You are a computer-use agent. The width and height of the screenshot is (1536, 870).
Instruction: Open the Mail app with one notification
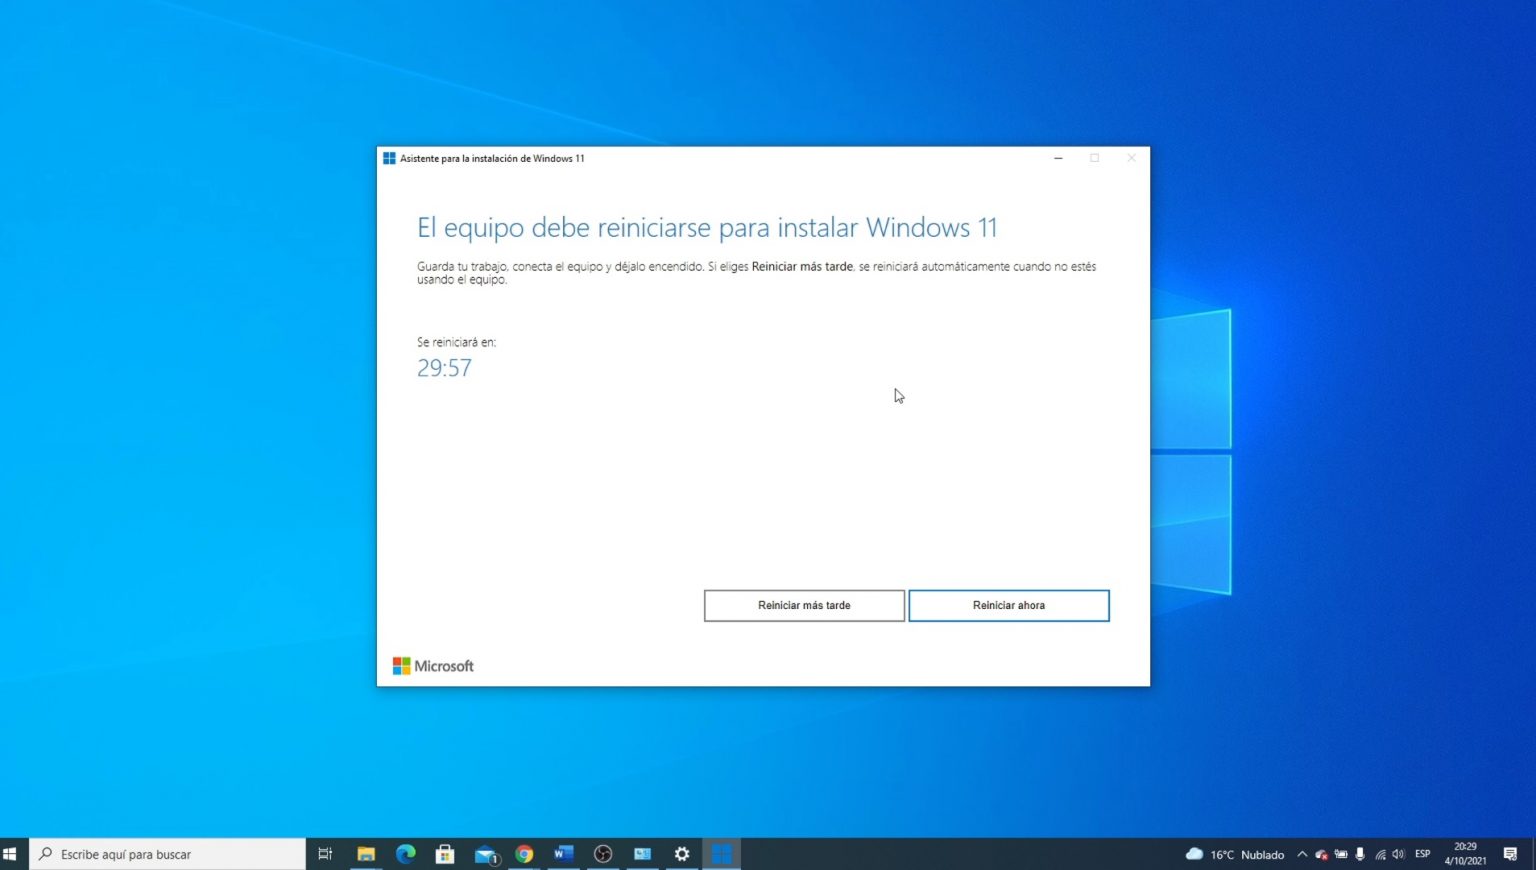[484, 854]
